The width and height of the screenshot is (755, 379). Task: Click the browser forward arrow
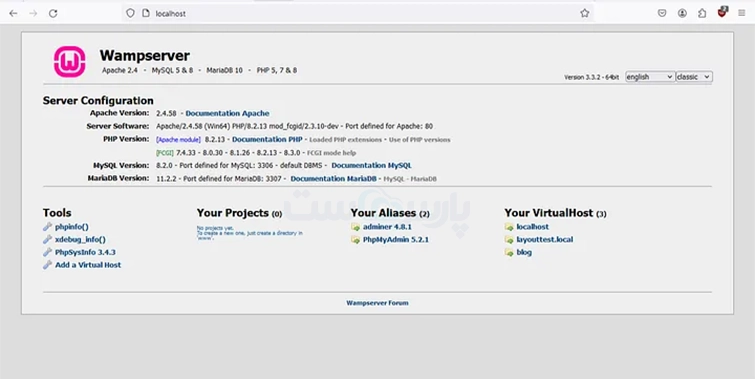coord(33,13)
